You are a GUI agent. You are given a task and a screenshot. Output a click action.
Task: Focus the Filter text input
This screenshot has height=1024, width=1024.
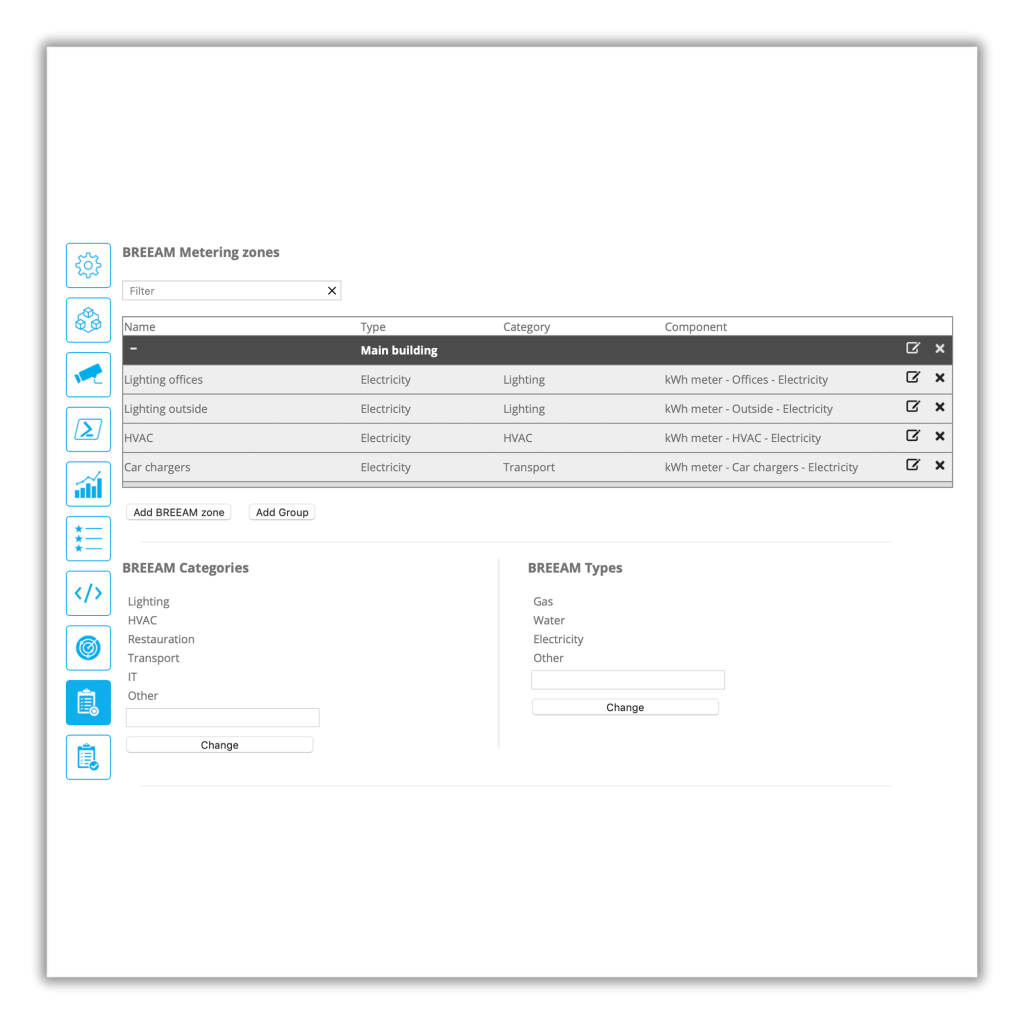(225, 291)
